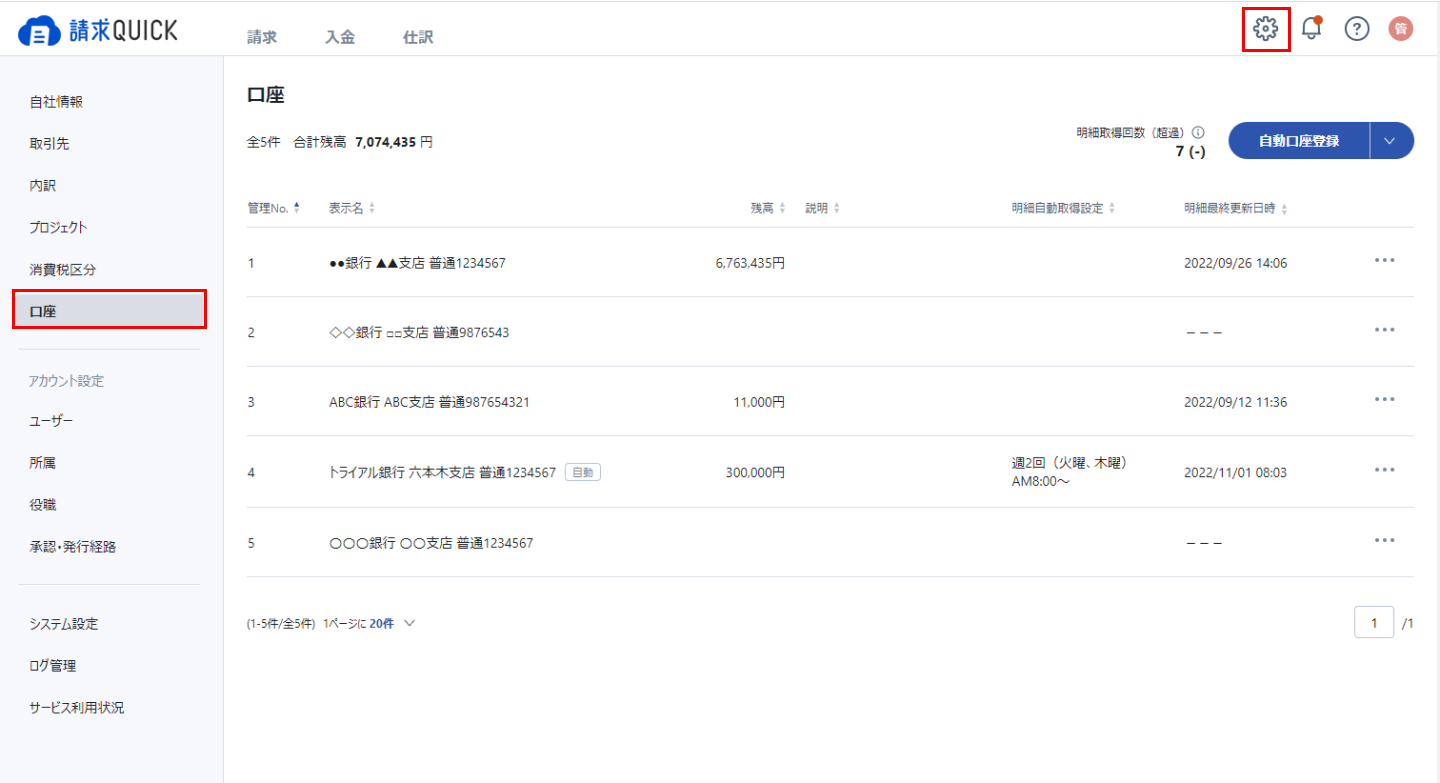Open more options for ABC銀行 row
The width and height of the screenshot is (1440, 783).
tap(1384, 400)
